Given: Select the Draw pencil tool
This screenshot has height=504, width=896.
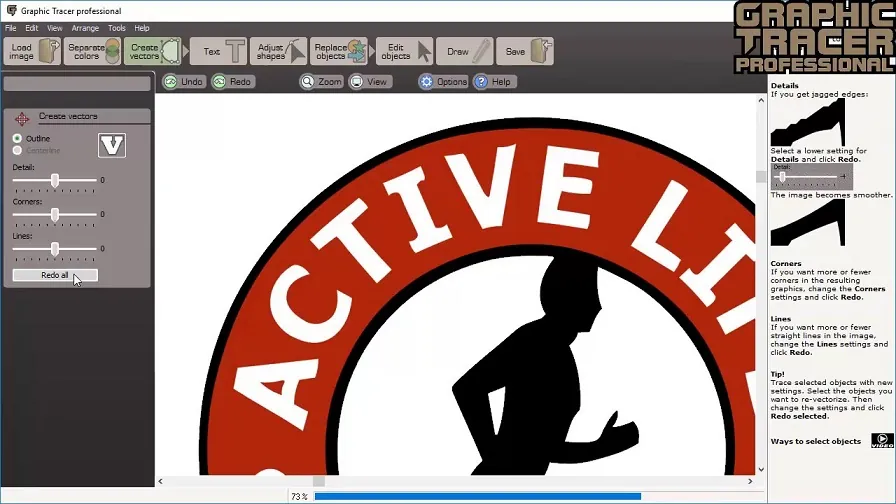Looking at the screenshot, I should coord(465,51).
